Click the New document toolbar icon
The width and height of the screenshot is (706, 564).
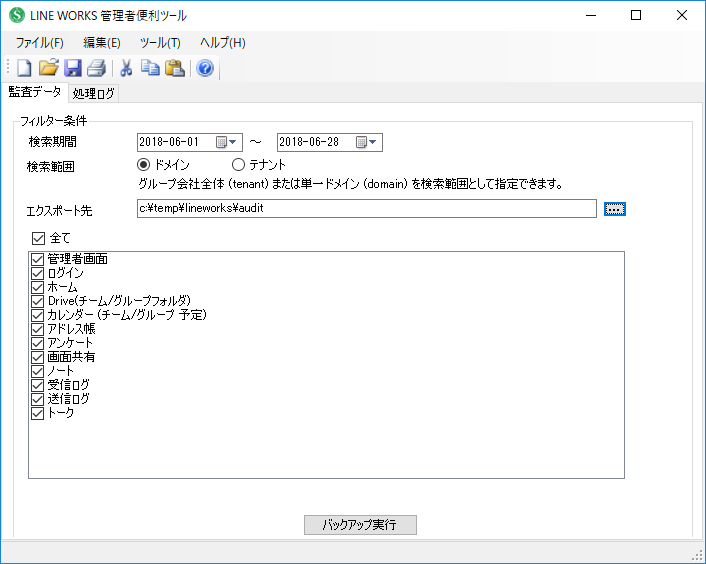24,68
